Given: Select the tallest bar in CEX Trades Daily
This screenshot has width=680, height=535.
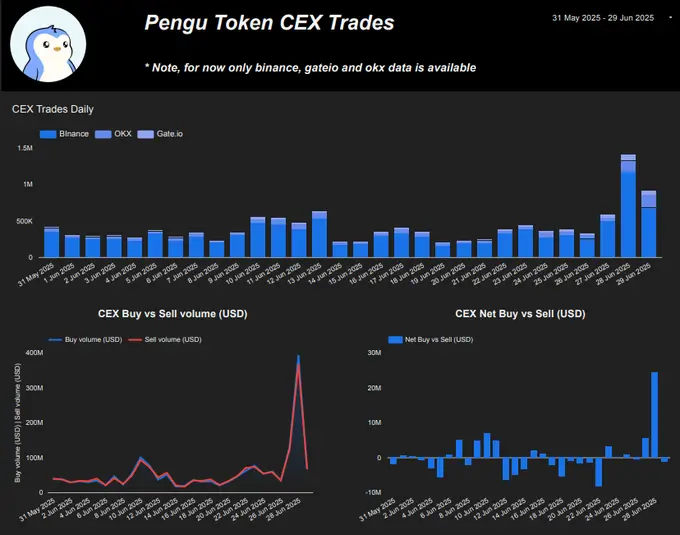Looking at the screenshot, I should click(x=628, y=205).
